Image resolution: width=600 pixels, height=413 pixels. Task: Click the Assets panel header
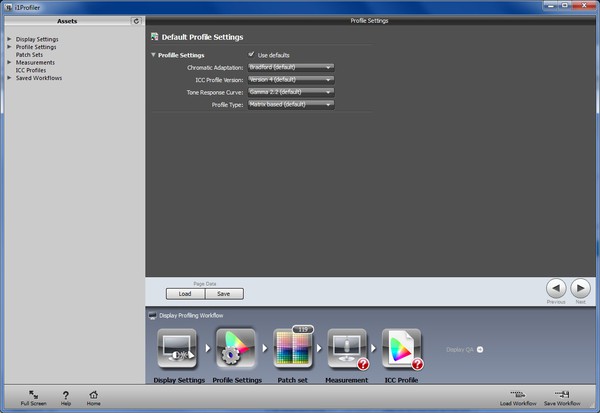[67, 21]
